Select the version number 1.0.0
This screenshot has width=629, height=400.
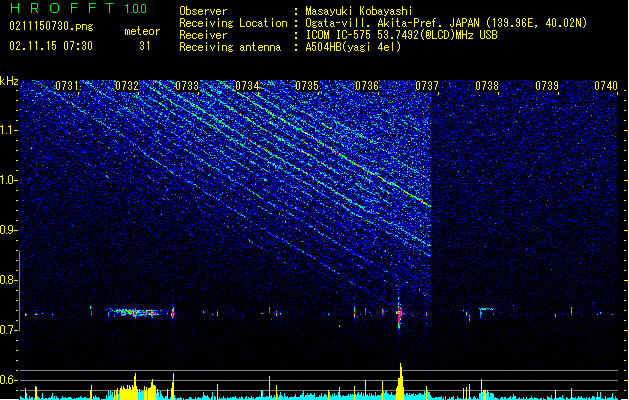[x=135, y=9]
